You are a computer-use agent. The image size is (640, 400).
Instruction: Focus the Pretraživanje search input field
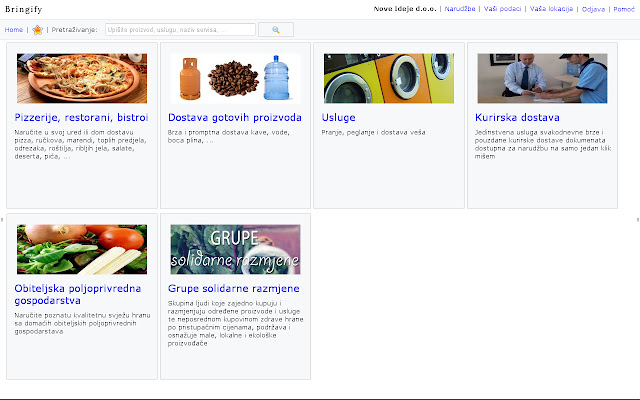pos(180,30)
